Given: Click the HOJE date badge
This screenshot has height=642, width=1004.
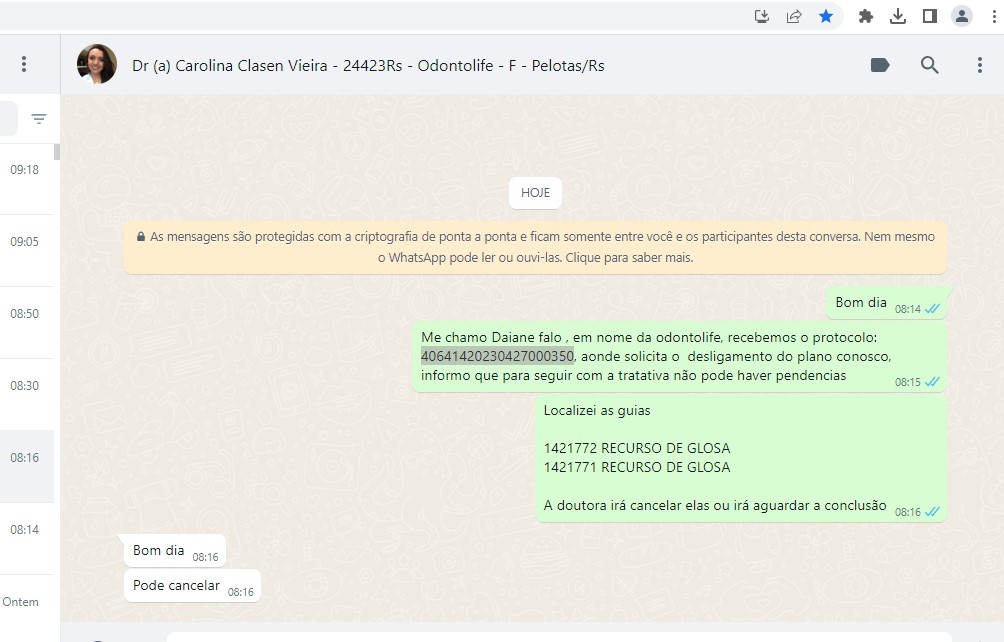Looking at the screenshot, I should [x=535, y=193].
